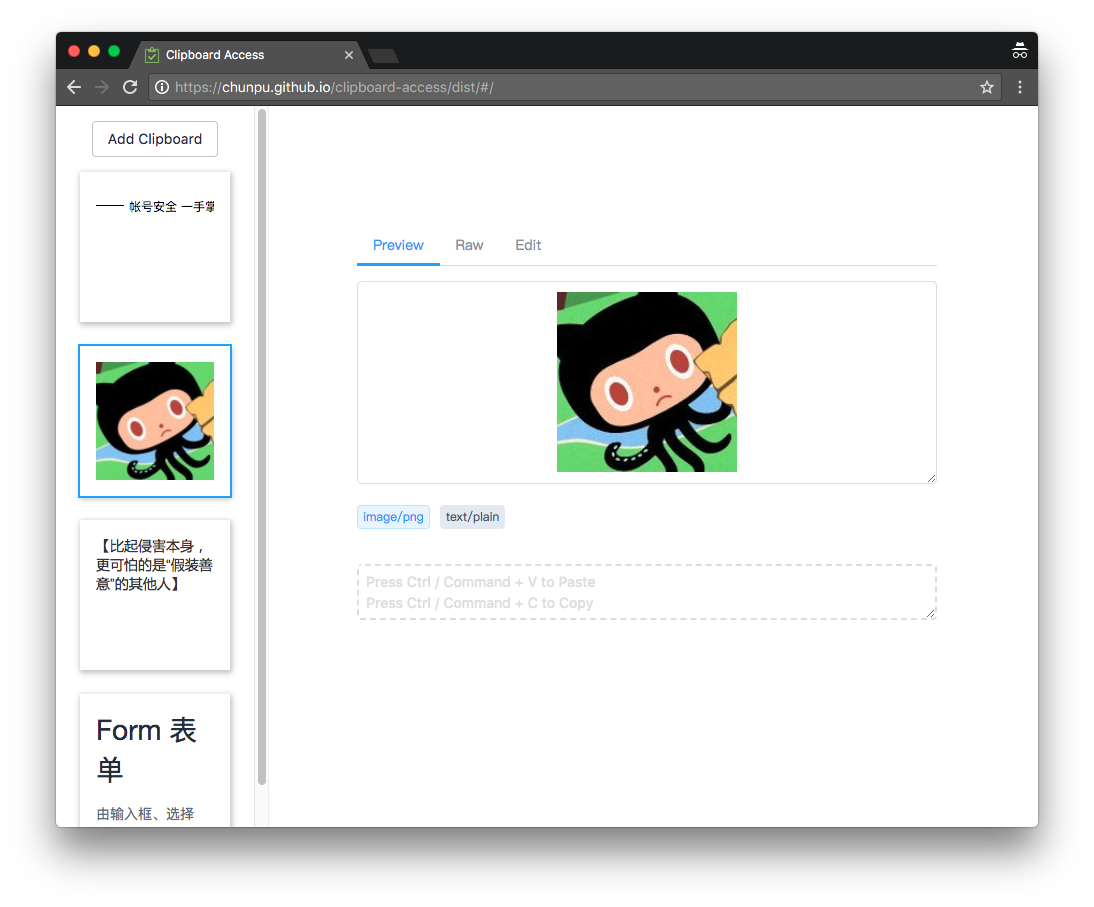Close the Clipboard Access tab

(349, 55)
